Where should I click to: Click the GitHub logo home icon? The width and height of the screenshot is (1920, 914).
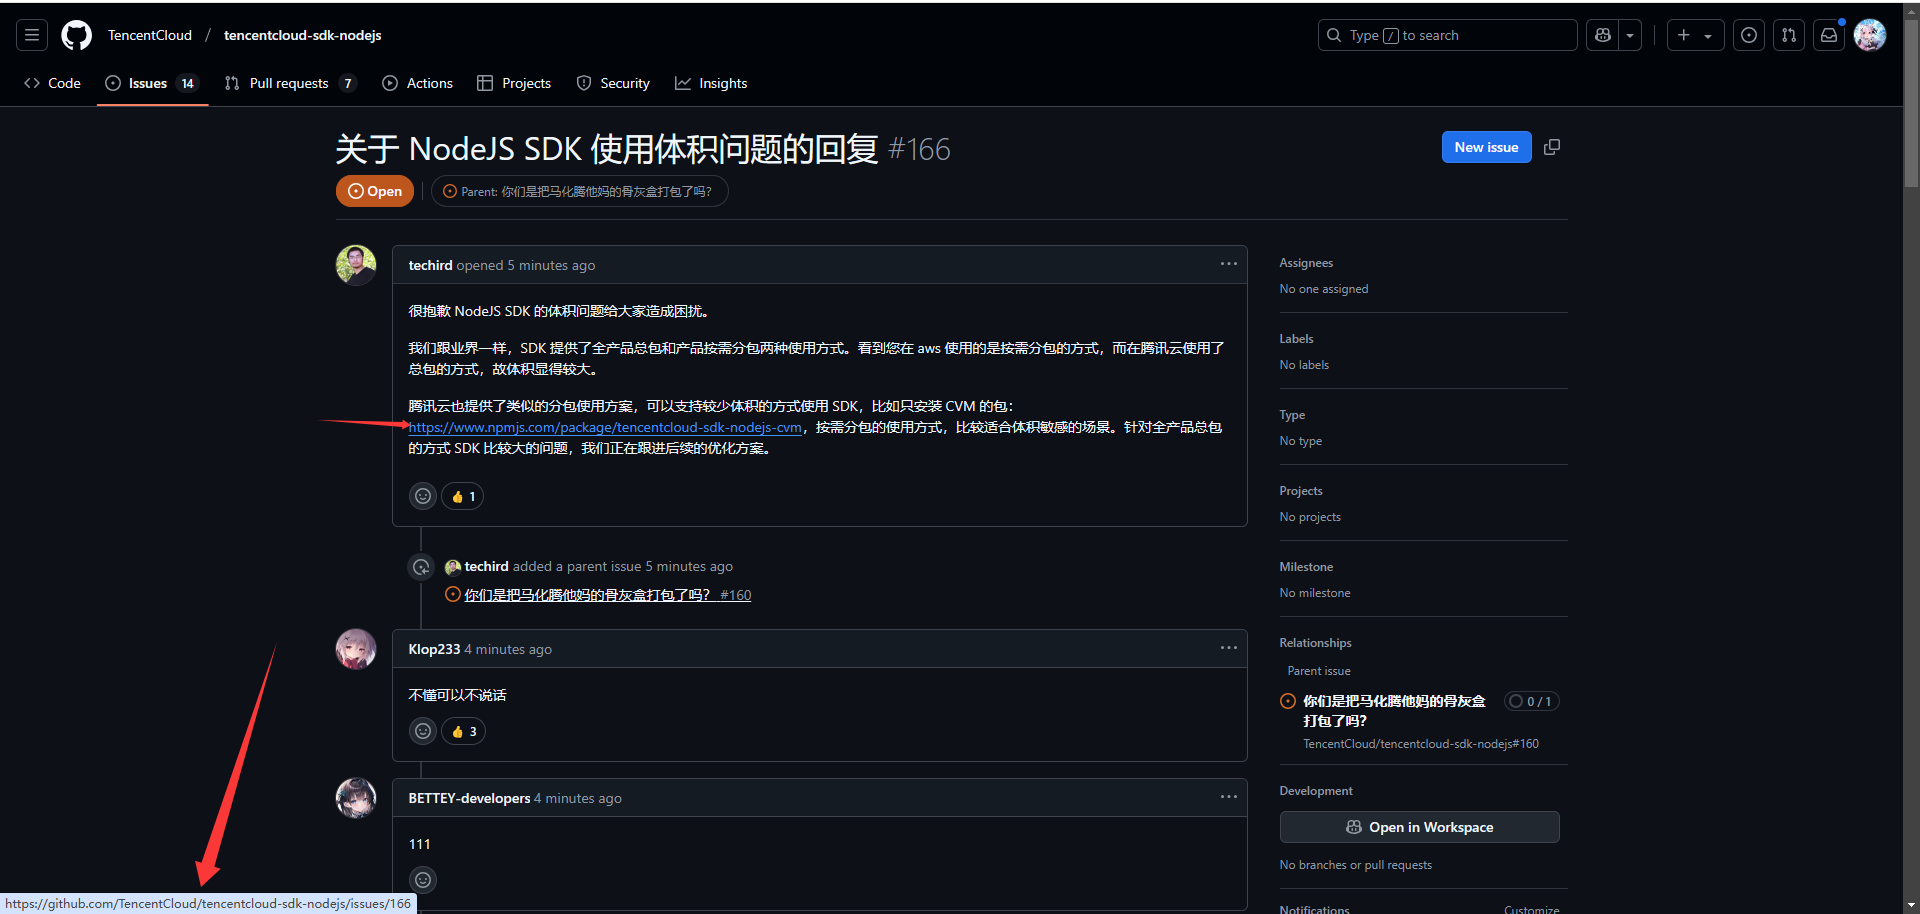76,35
